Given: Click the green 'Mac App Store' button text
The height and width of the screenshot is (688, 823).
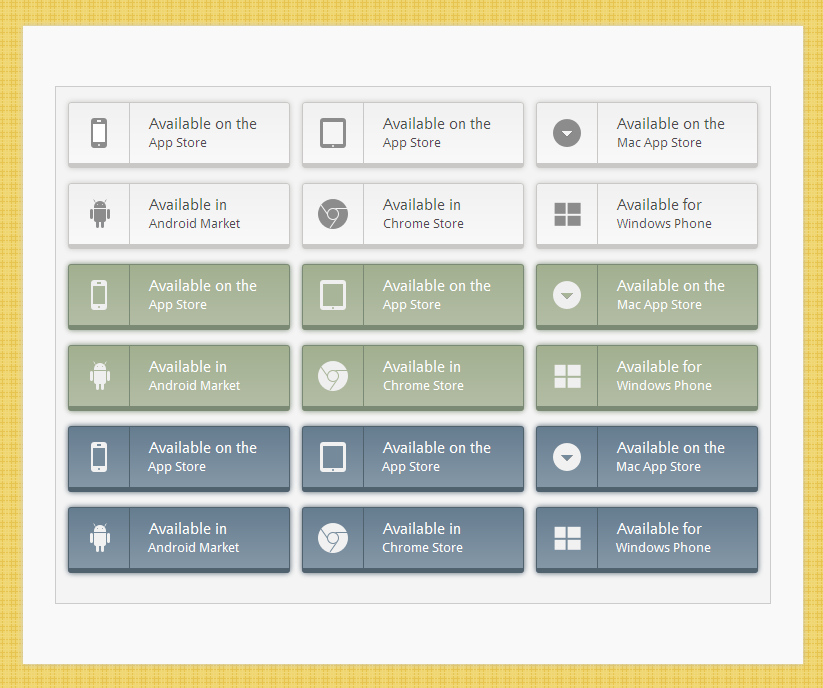Looking at the screenshot, I should click(659, 305).
